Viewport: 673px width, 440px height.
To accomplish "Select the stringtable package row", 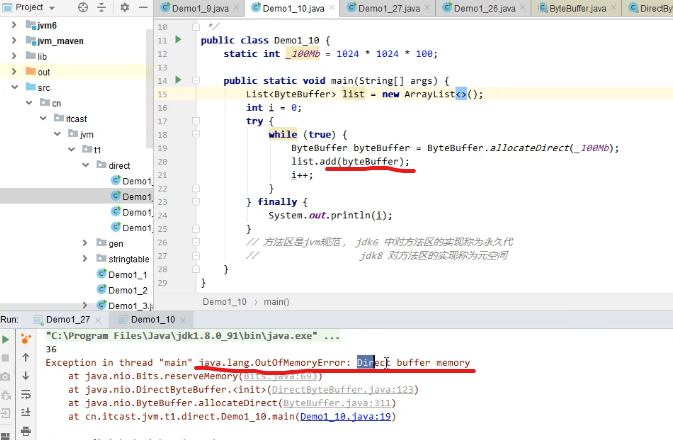I will pos(76,259).
